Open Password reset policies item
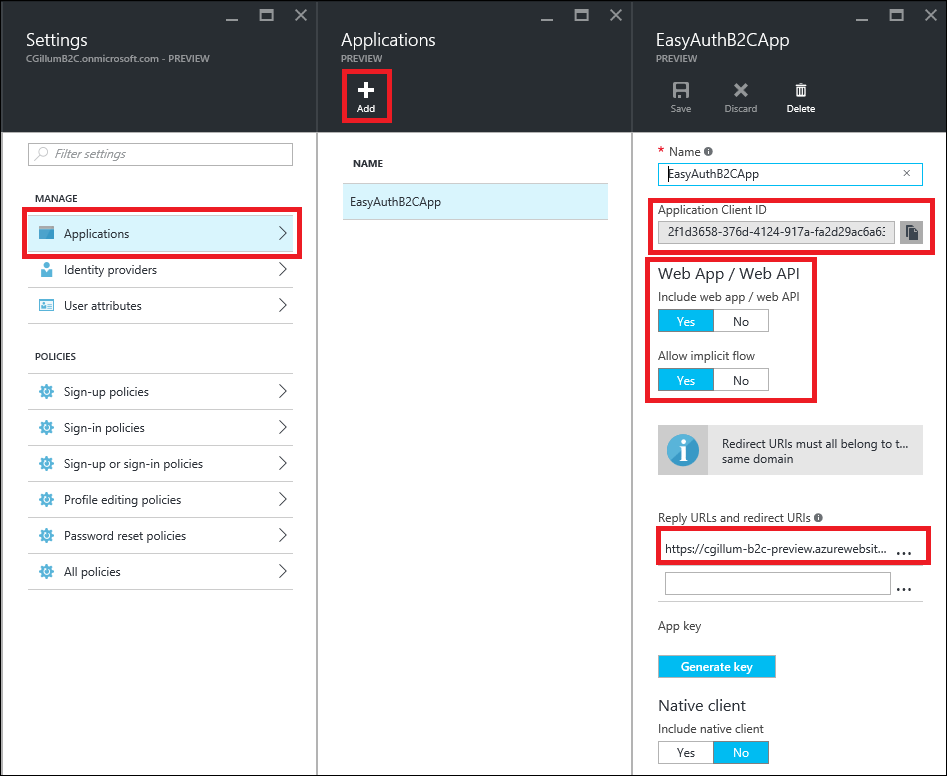This screenshot has height=776, width=947. click(x=160, y=536)
